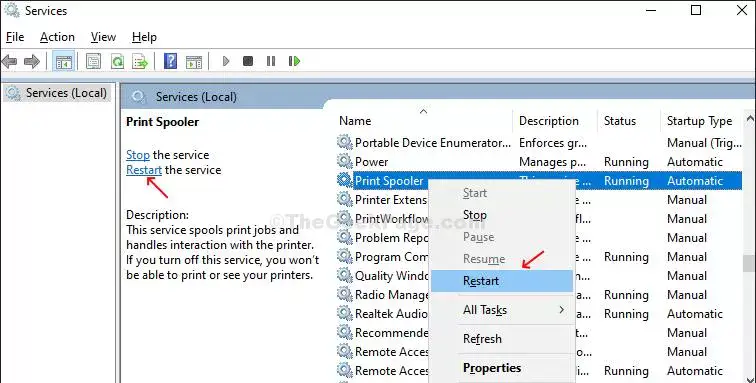Click the Refresh toolbar icon
This screenshot has height=383, width=756.
117,61
